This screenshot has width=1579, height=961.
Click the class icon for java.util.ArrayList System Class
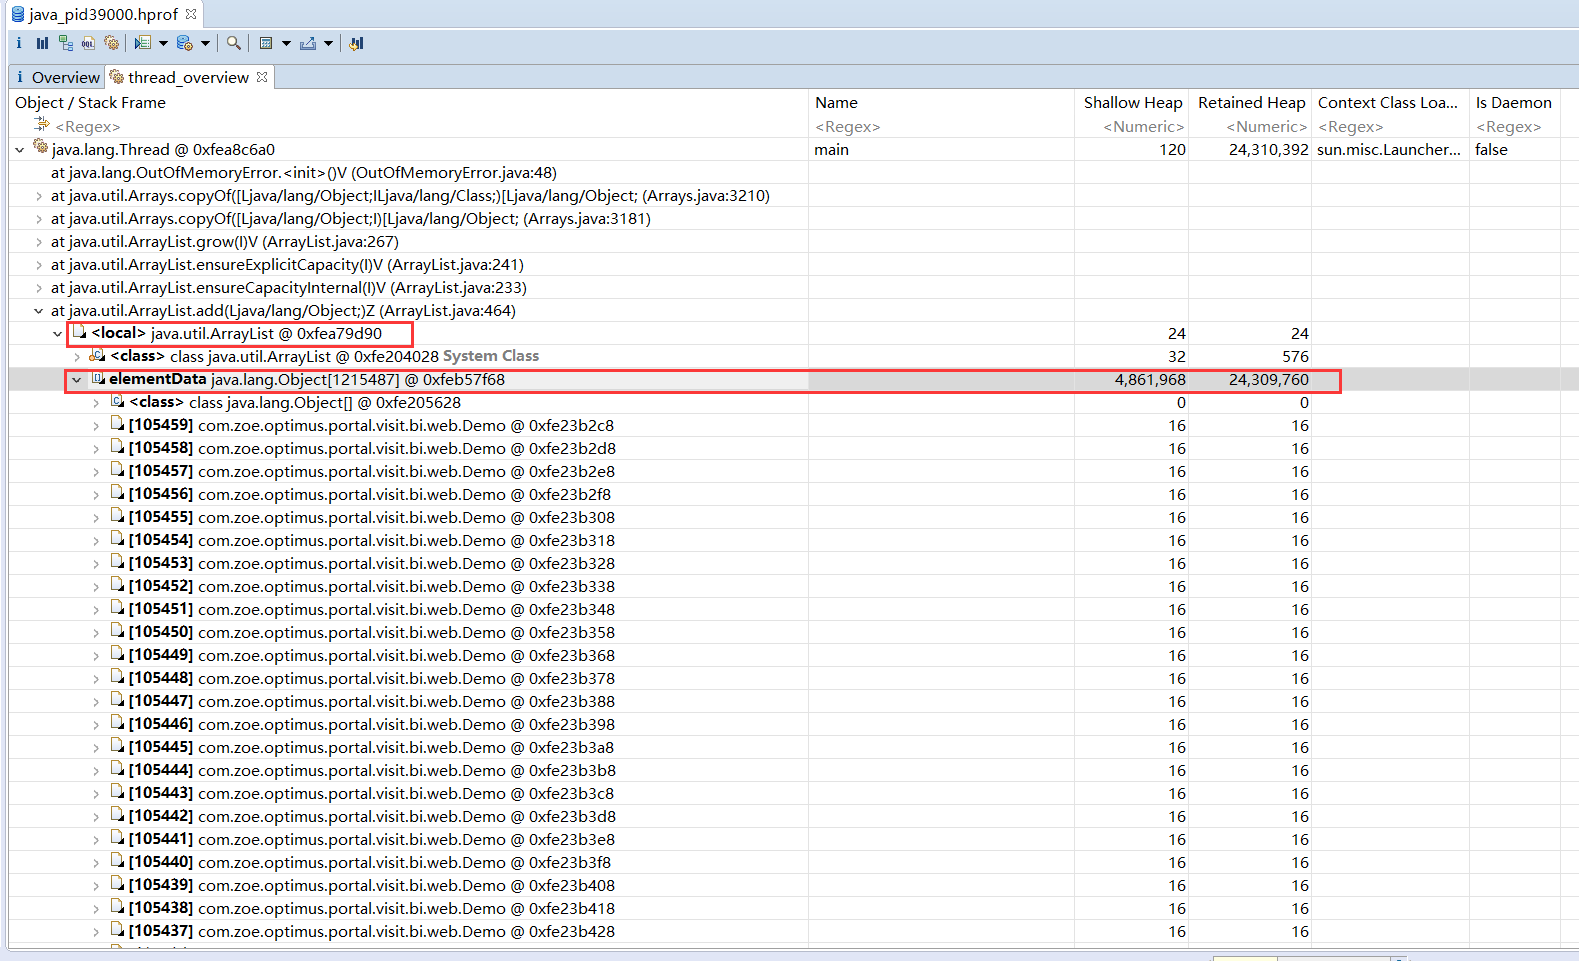click(97, 355)
